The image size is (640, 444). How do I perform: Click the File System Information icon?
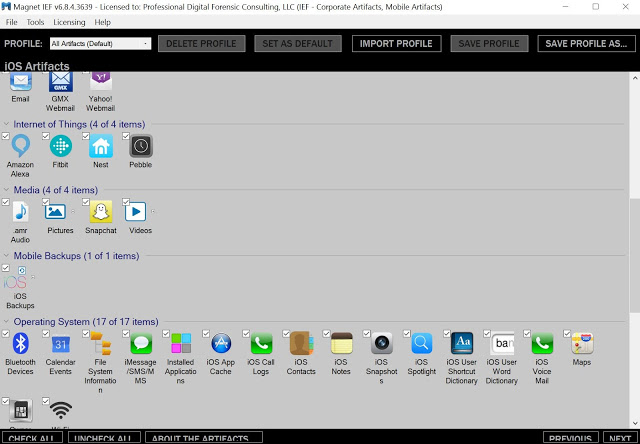[101, 343]
